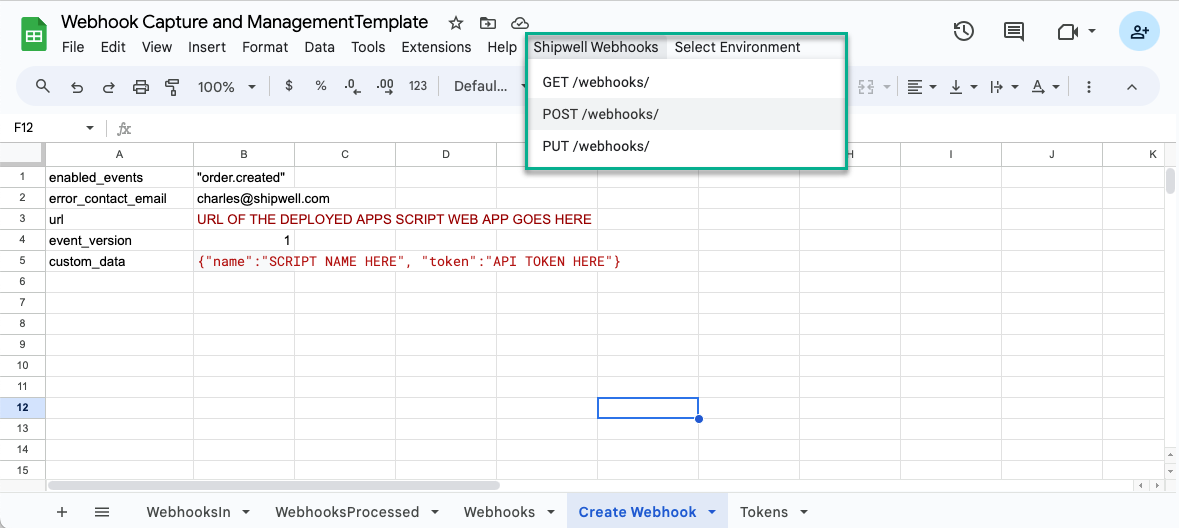The height and width of the screenshot is (528, 1179).
Task: Choose GET /webhooks/ menu entry
Action: [x=686, y=83]
